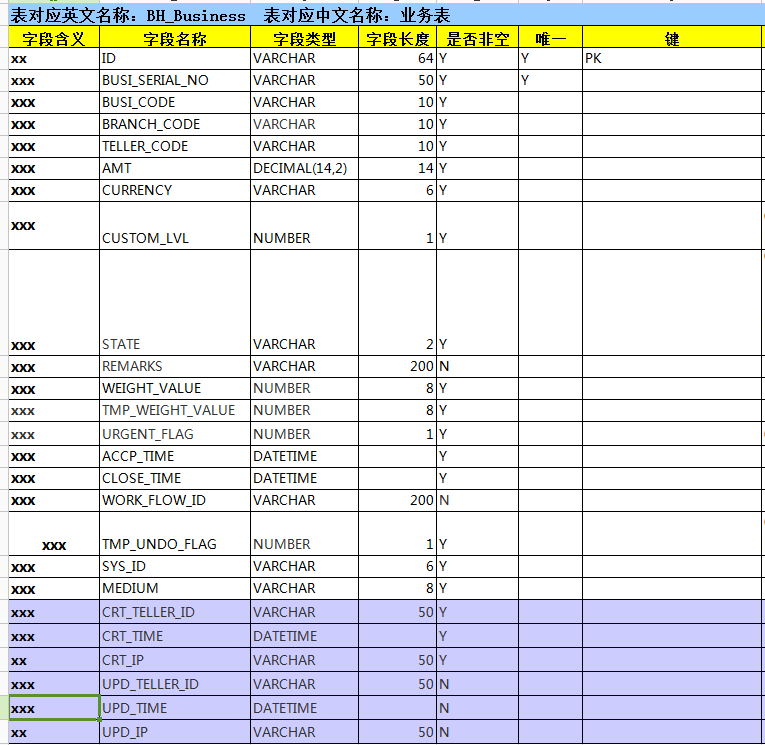Select the SYS_ID cell

(175, 566)
